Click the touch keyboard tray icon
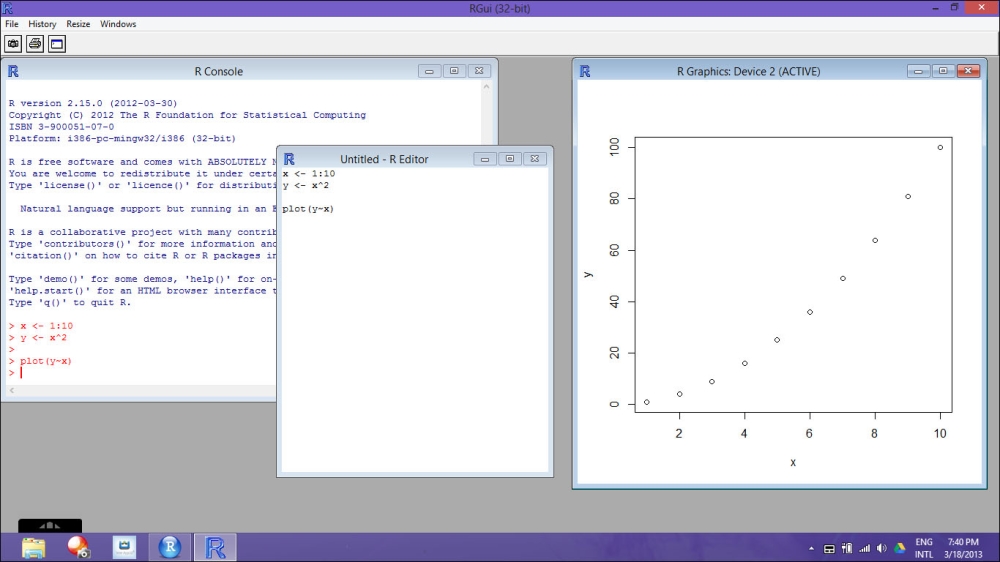Viewport: 1000px width, 562px height. [829, 549]
